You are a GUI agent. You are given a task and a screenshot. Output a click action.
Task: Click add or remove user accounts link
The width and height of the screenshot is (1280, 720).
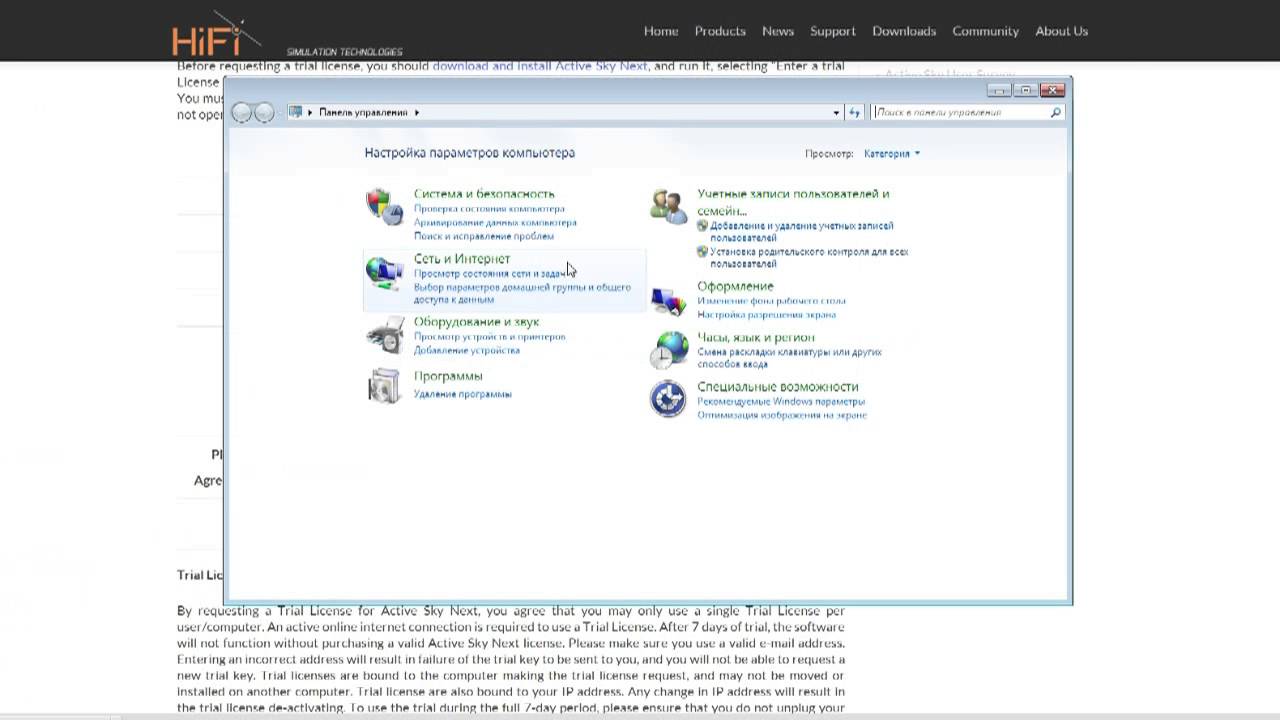[x=802, y=232]
